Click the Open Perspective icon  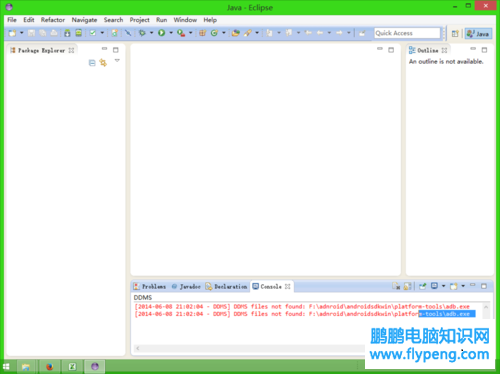click(x=455, y=33)
